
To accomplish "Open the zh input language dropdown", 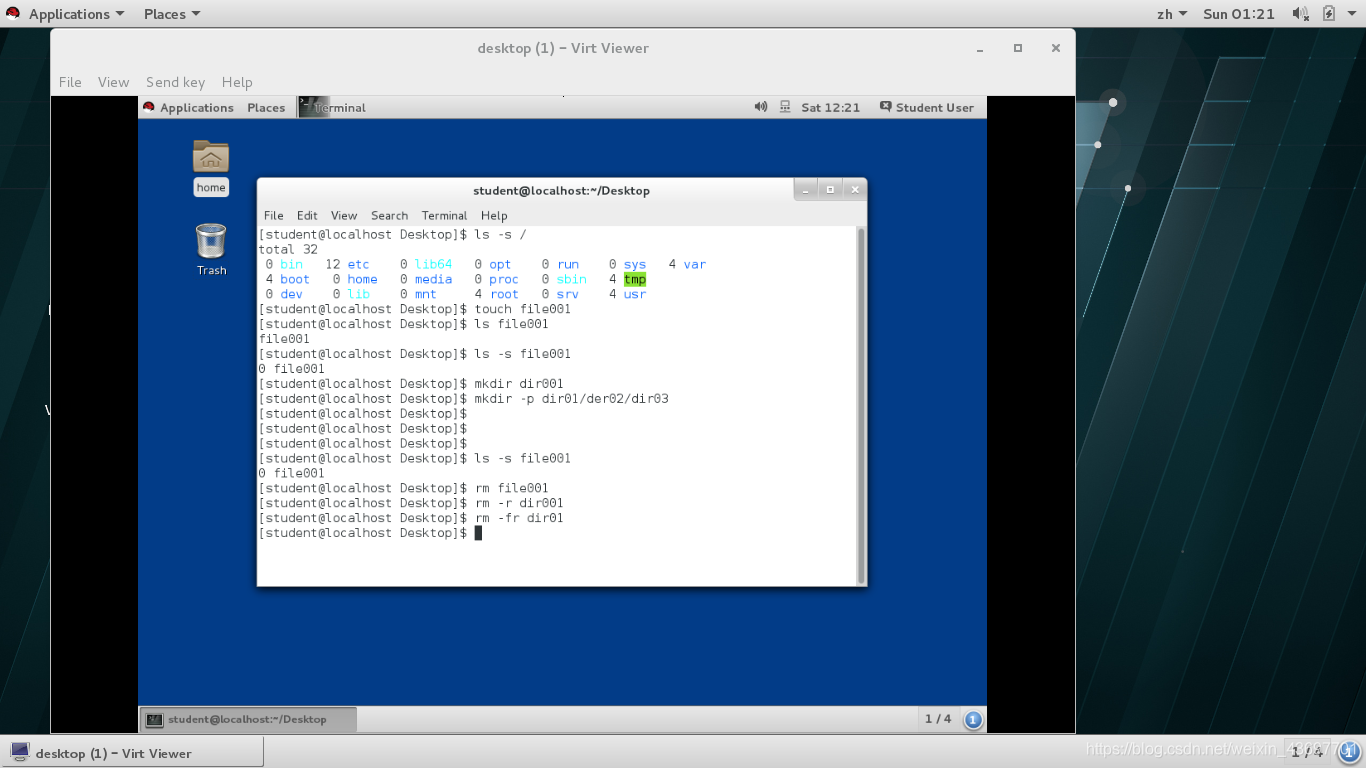I will (x=1171, y=14).
